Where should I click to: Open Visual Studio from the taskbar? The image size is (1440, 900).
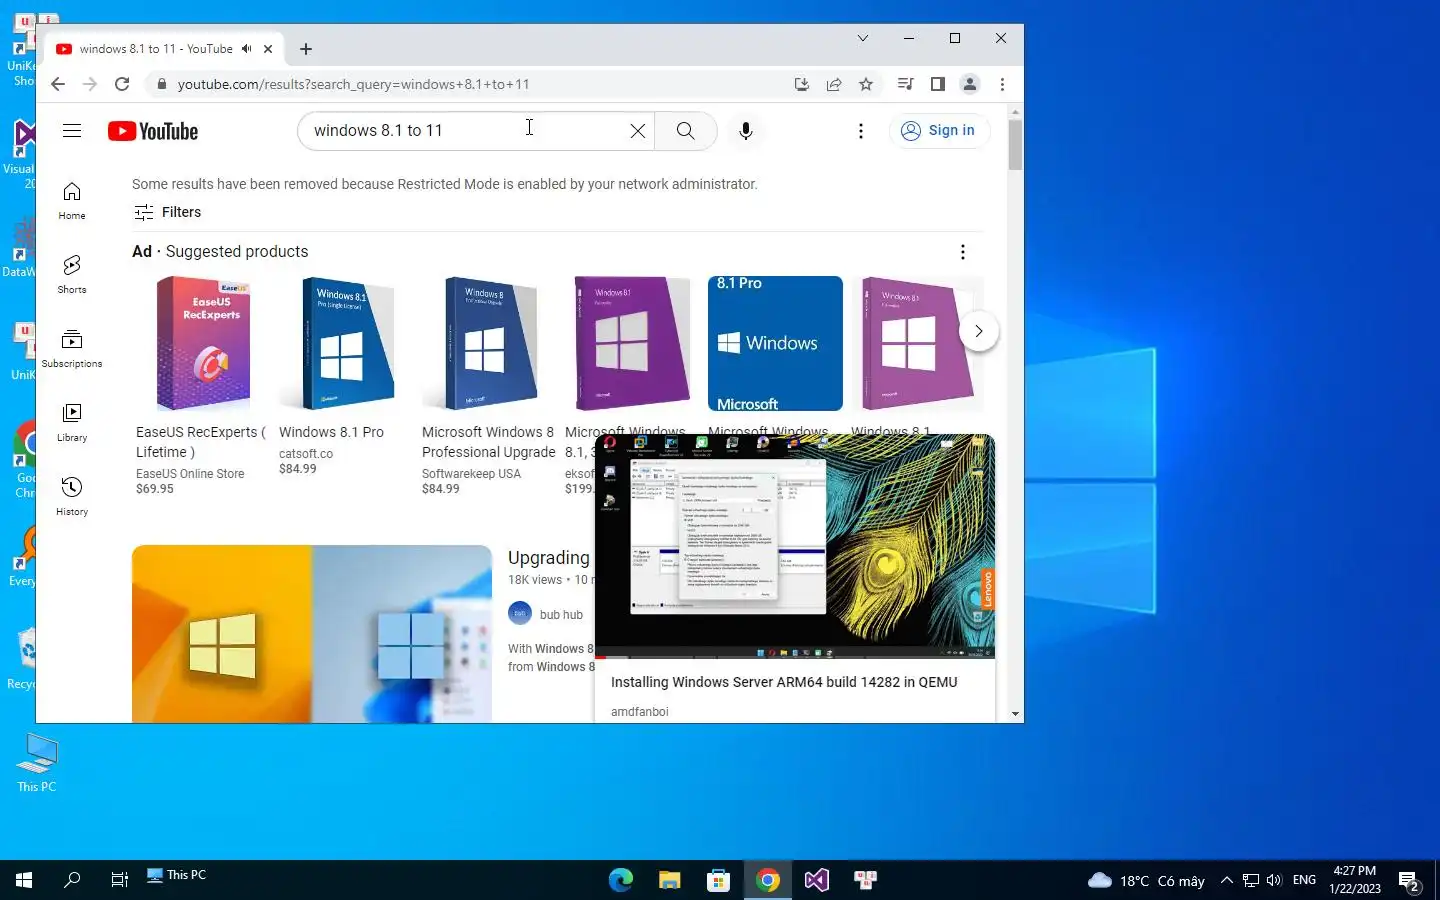pos(817,880)
